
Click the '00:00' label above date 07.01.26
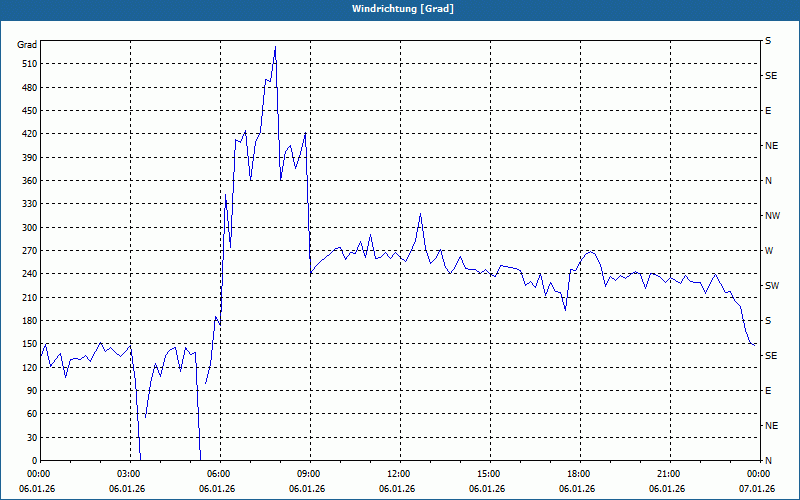click(x=760, y=474)
